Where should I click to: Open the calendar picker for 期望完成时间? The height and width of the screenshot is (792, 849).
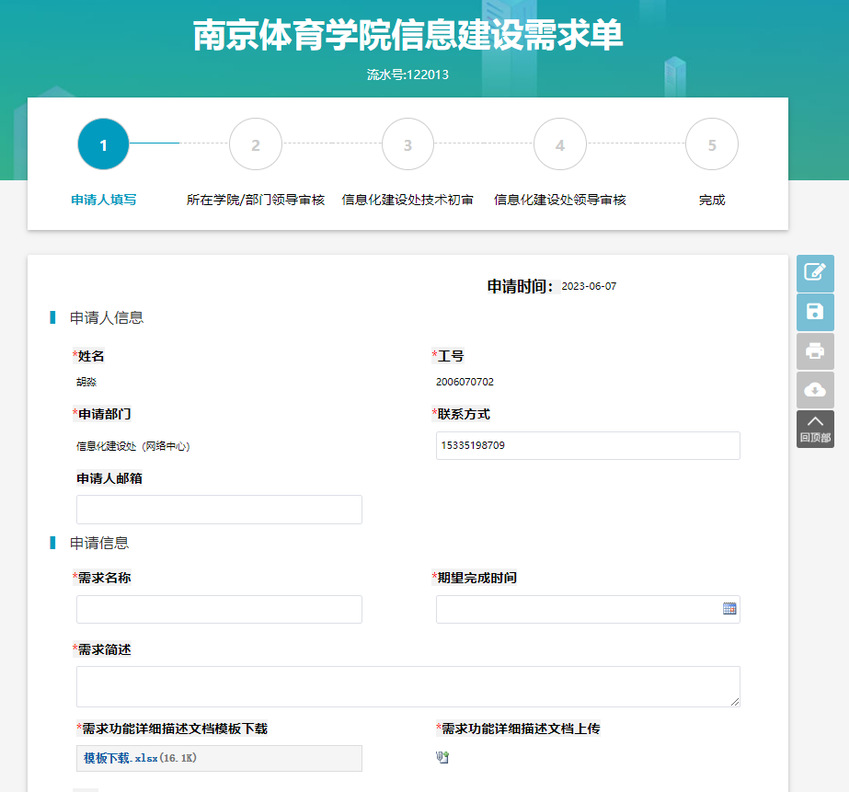coord(729,608)
